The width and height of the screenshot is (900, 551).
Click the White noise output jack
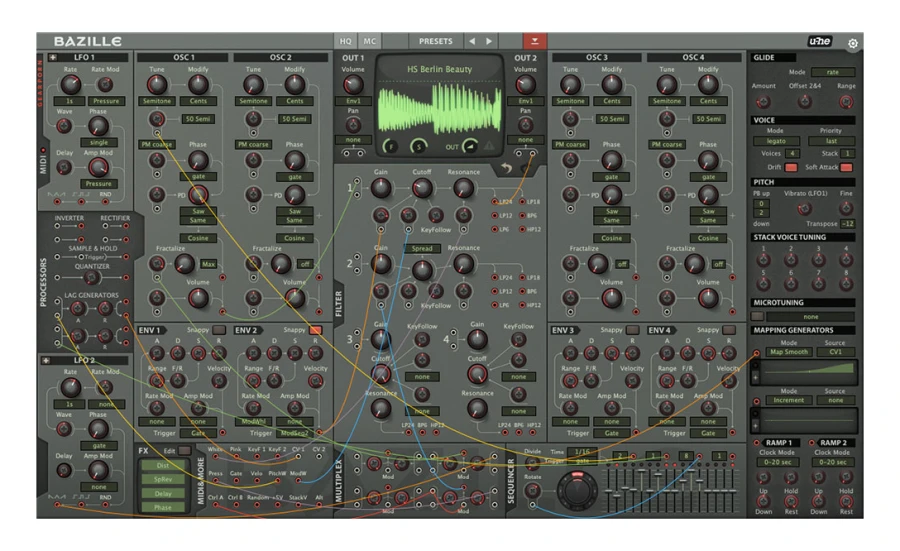pyautogui.click(x=215, y=457)
